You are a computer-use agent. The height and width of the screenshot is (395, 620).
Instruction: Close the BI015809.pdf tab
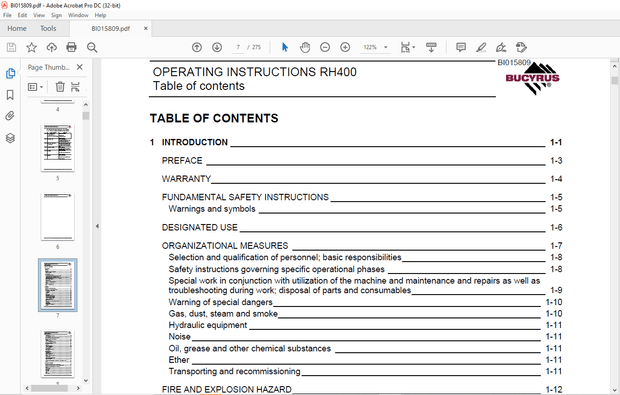coord(146,28)
